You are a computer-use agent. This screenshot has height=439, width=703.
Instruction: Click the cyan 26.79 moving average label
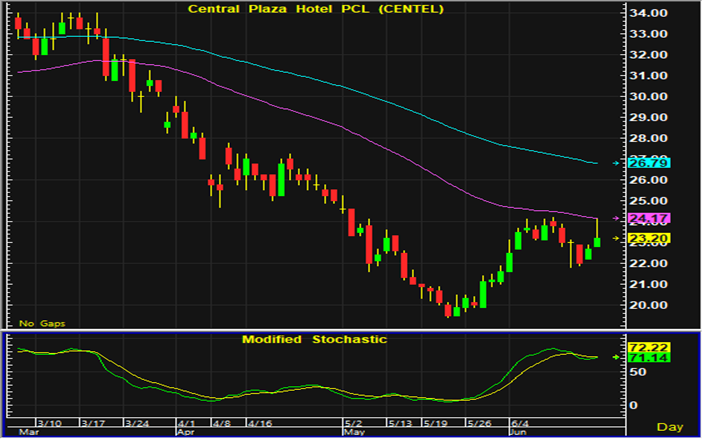point(649,163)
